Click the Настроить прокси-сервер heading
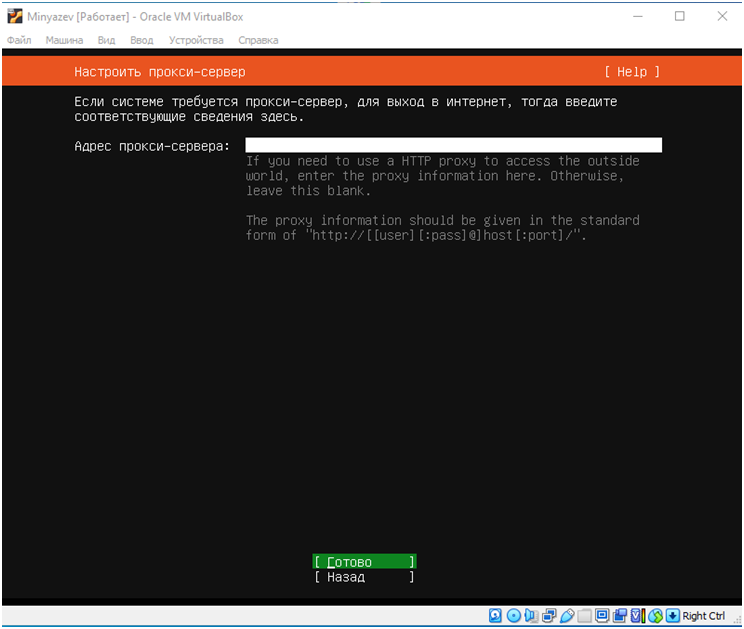744x629 pixels. point(160,72)
